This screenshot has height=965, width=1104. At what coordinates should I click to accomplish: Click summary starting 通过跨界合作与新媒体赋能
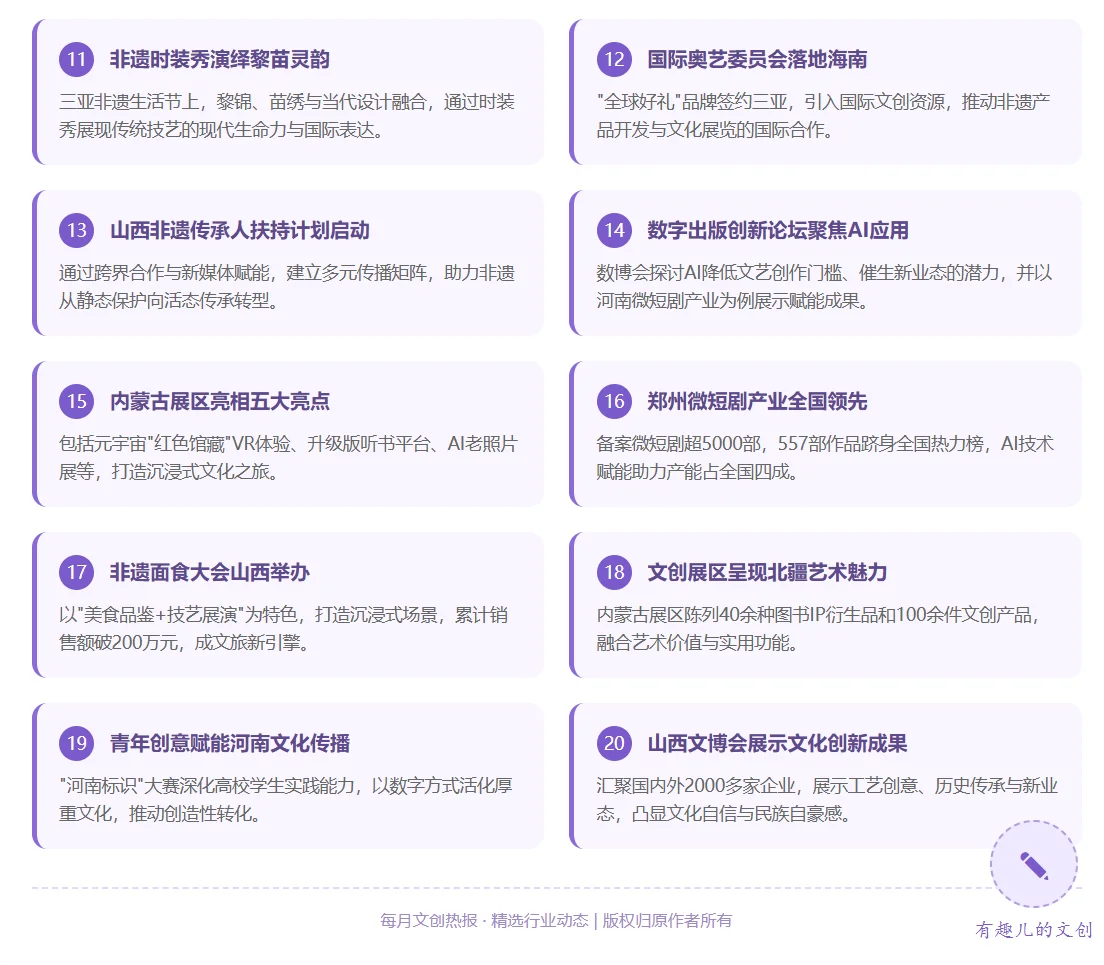click(287, 287)
